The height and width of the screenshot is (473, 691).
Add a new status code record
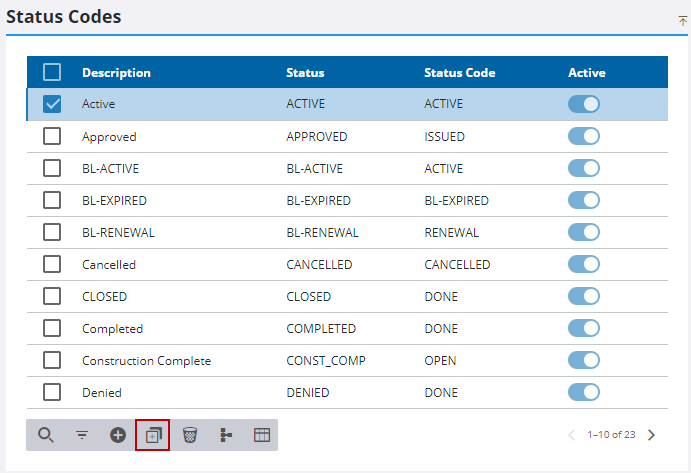click(x=118, y=435)
